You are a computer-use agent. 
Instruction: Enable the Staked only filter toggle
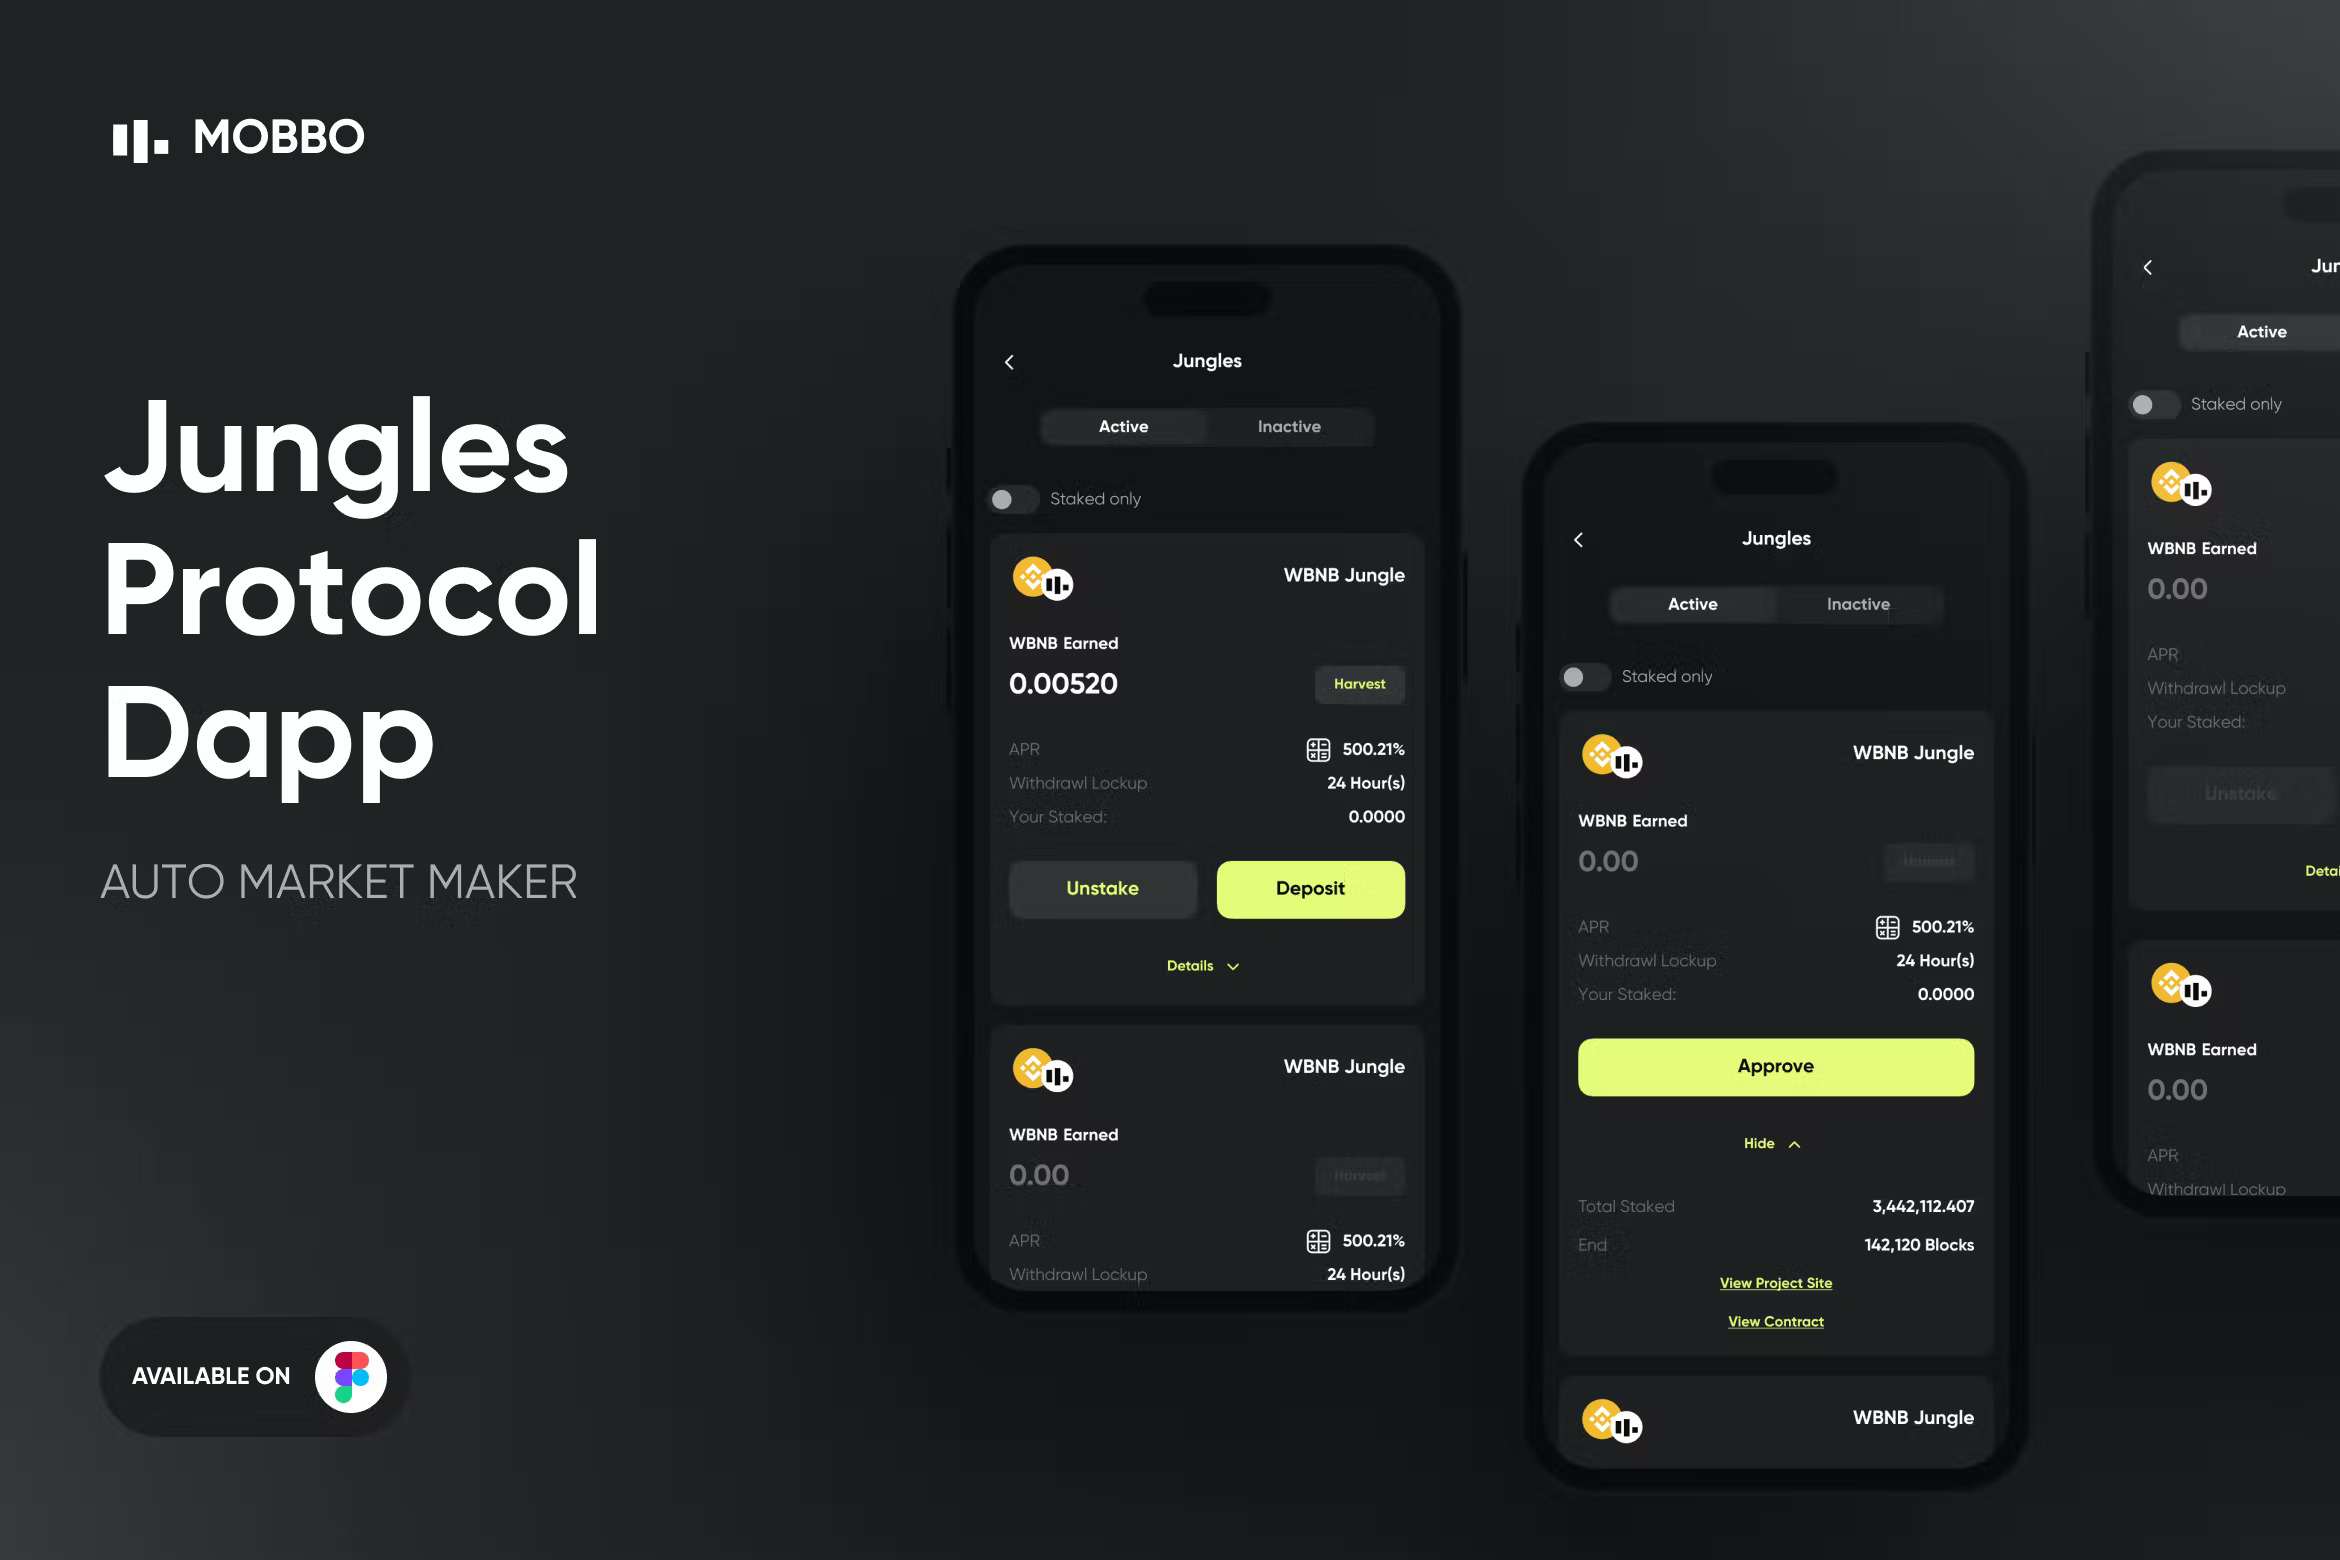tap(1010, 498)
